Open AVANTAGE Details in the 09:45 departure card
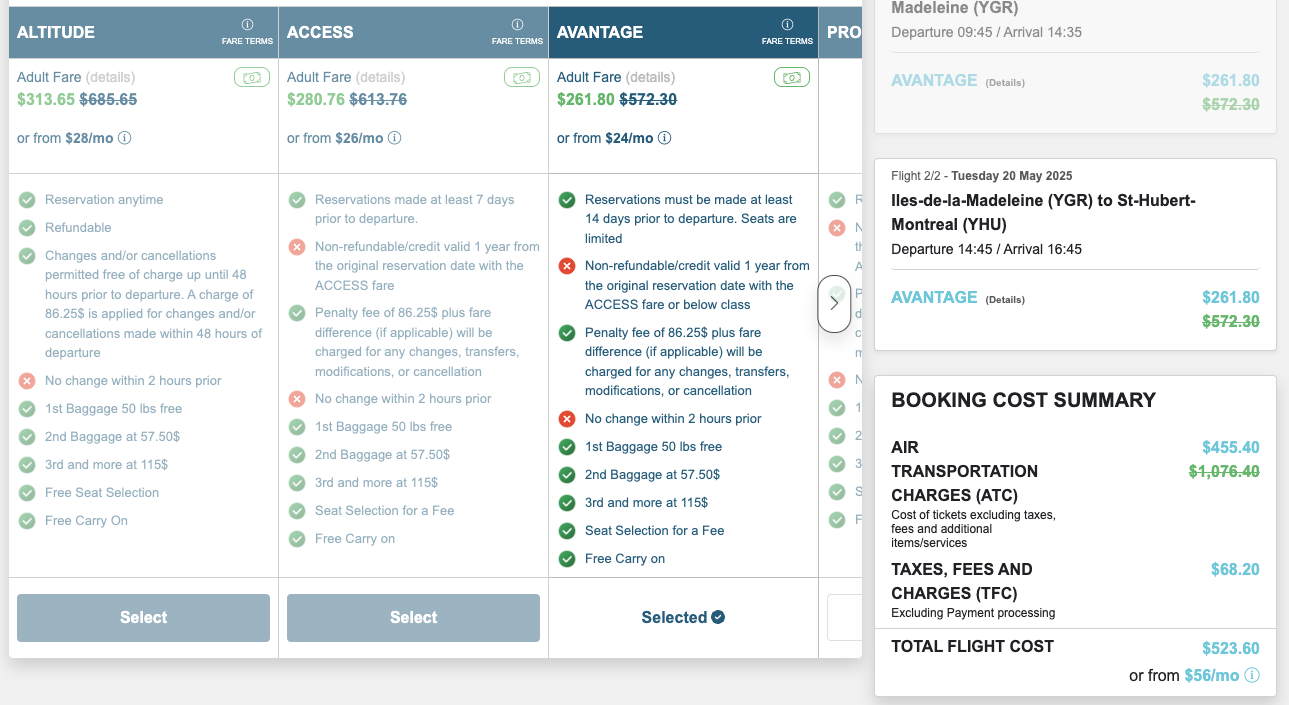The image size is (1289, 705). click(x=1005, y=83)
